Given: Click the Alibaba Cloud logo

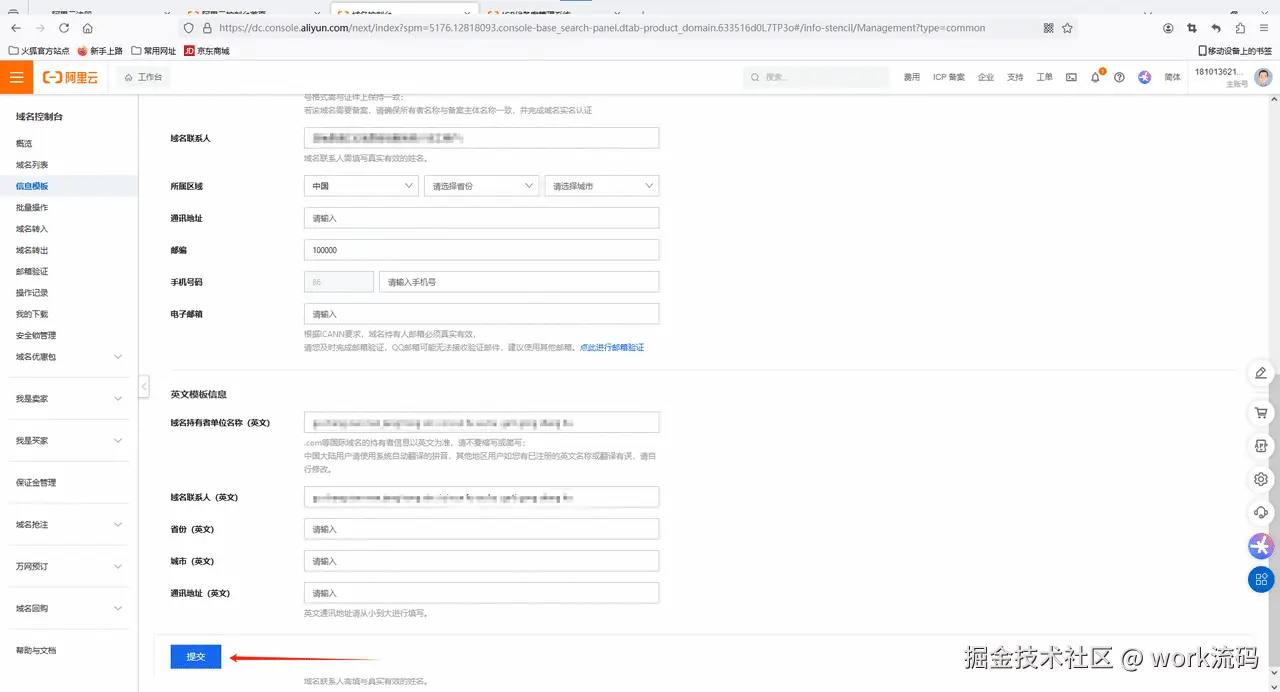Looking at the screenshot, I should pyautogui.click(x=68, y=76).
